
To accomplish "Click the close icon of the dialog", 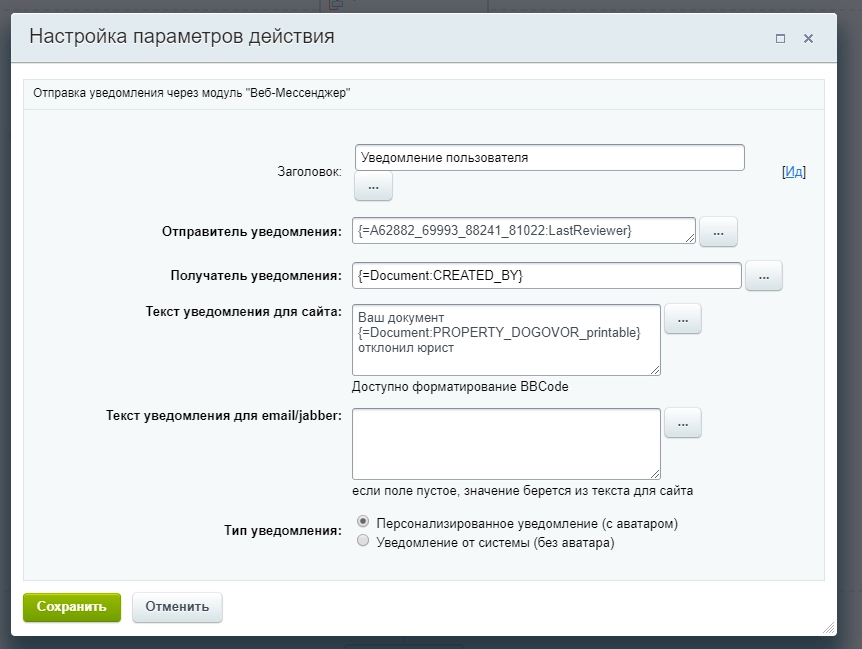I will (x=809, y=36).
